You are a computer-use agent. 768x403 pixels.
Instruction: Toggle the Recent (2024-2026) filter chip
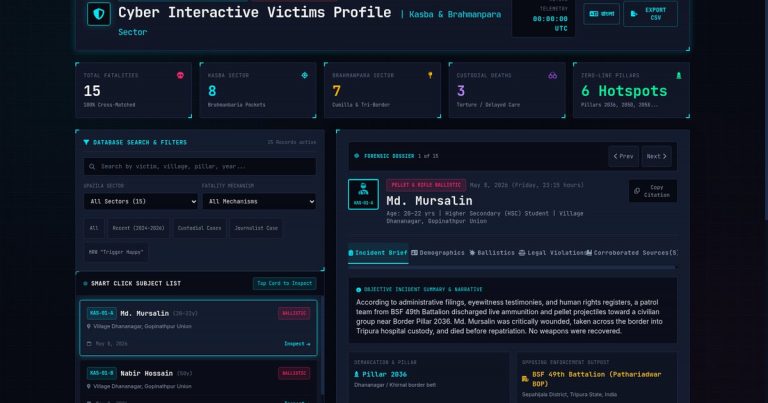(139, 228)
